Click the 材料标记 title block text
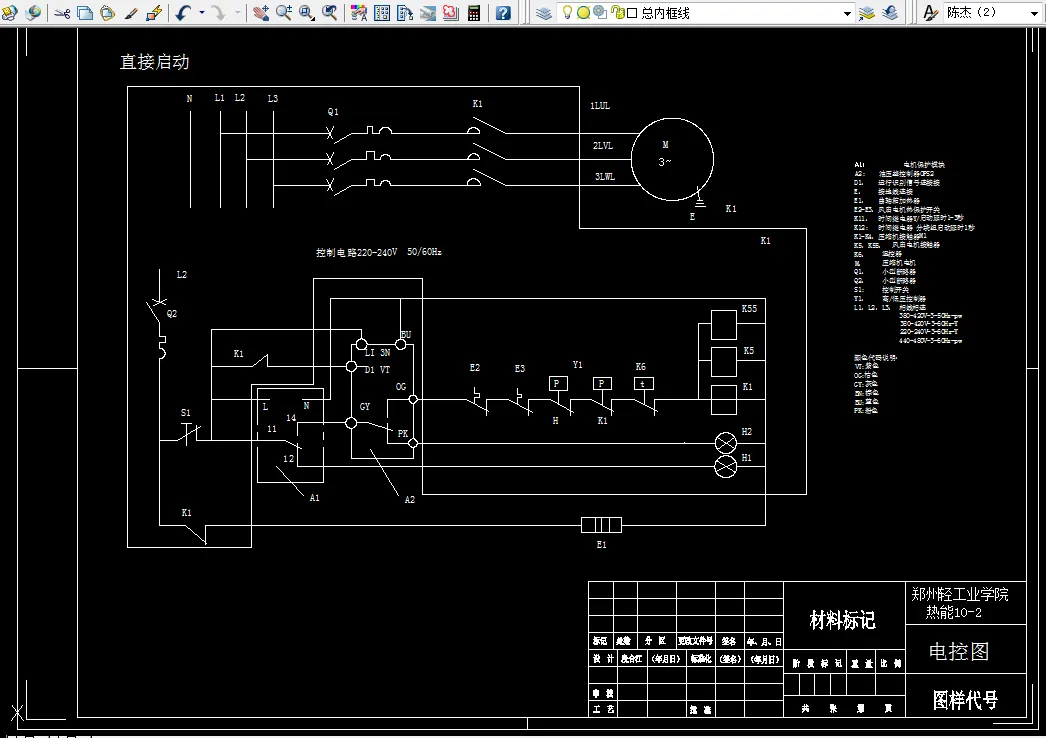This screenshot has height=738, width=1046. pyautogui.click(x=842, y=620)
